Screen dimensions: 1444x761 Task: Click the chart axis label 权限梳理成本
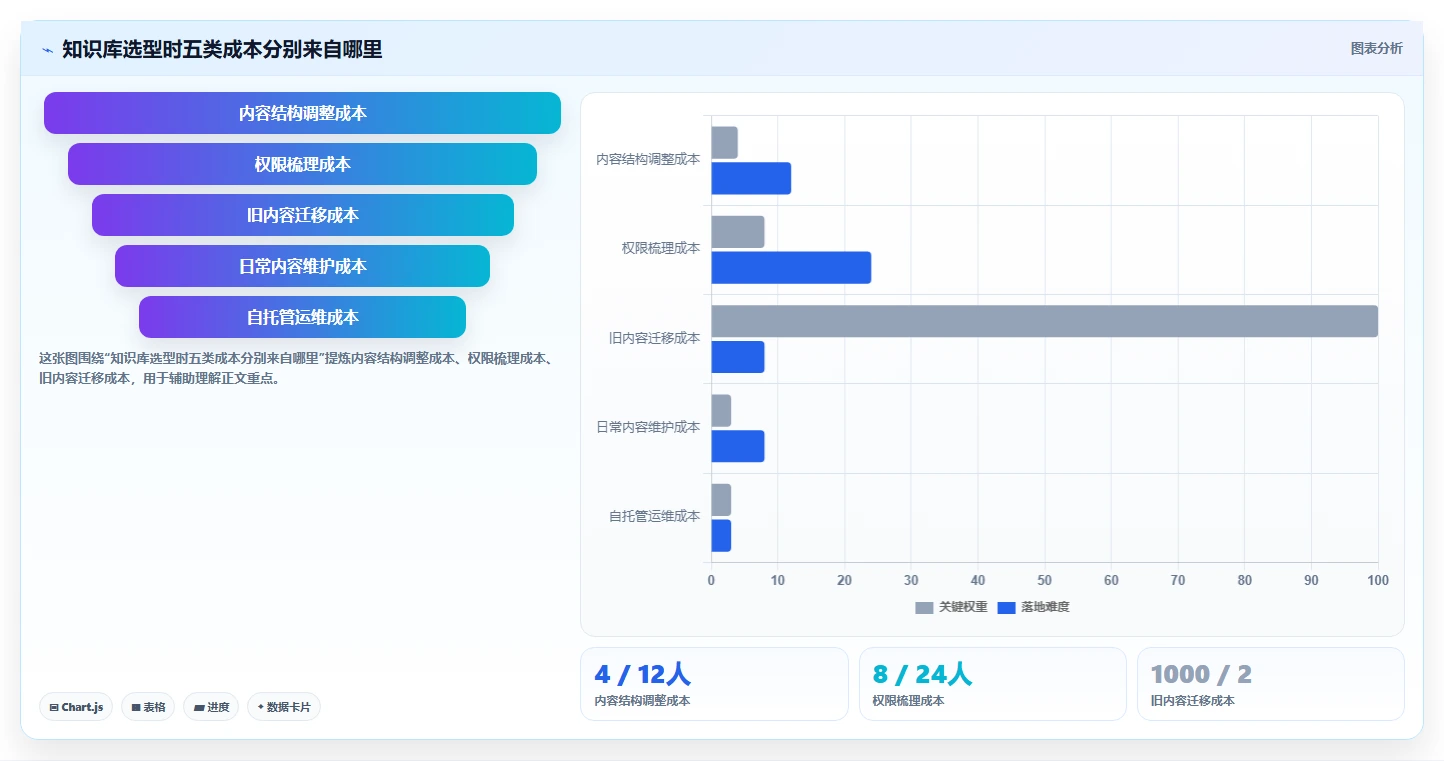(x=661, y=248)
